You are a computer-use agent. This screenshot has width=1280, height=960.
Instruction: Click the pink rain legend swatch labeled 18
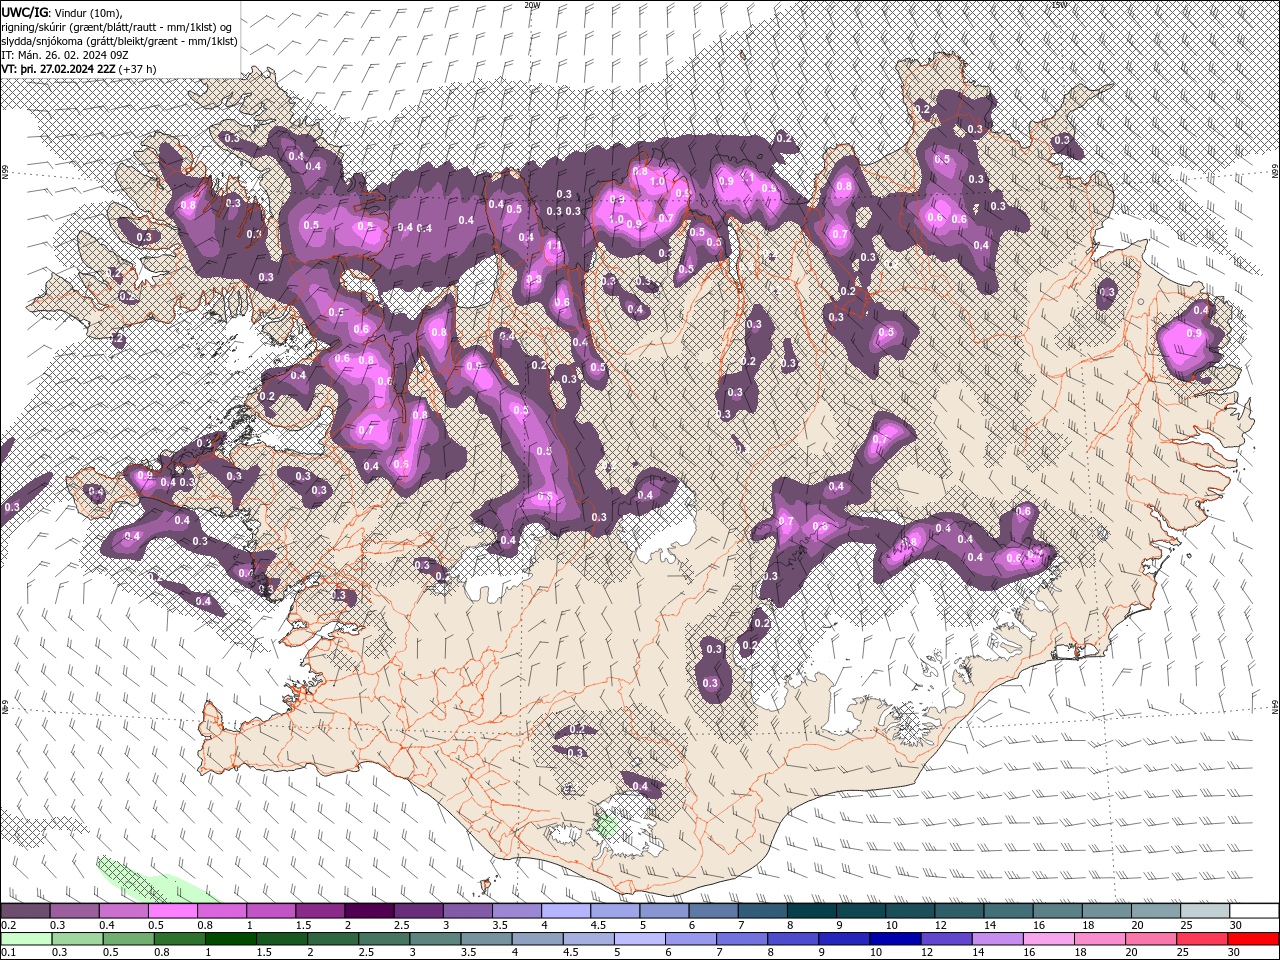[1100, 939]
